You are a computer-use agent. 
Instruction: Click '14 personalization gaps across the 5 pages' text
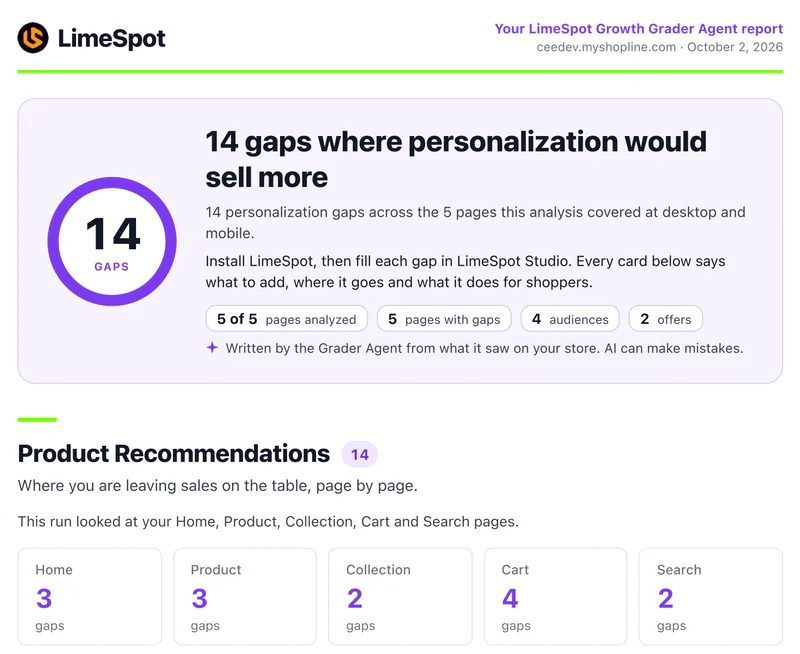tap(476, 222)
